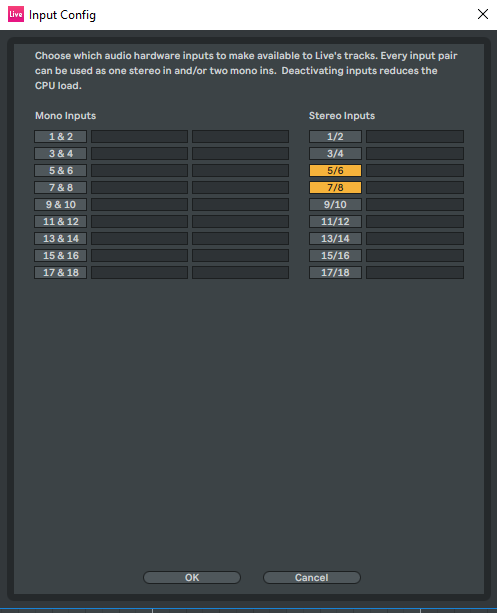Click second name field of mono 5 & 6

pos(240,170)
